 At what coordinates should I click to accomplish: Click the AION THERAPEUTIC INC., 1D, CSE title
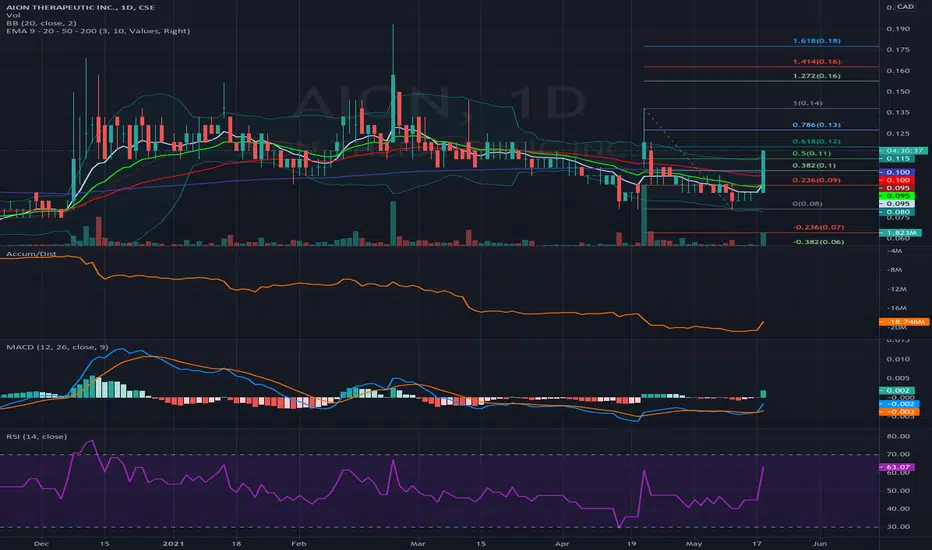coord(80,7)
